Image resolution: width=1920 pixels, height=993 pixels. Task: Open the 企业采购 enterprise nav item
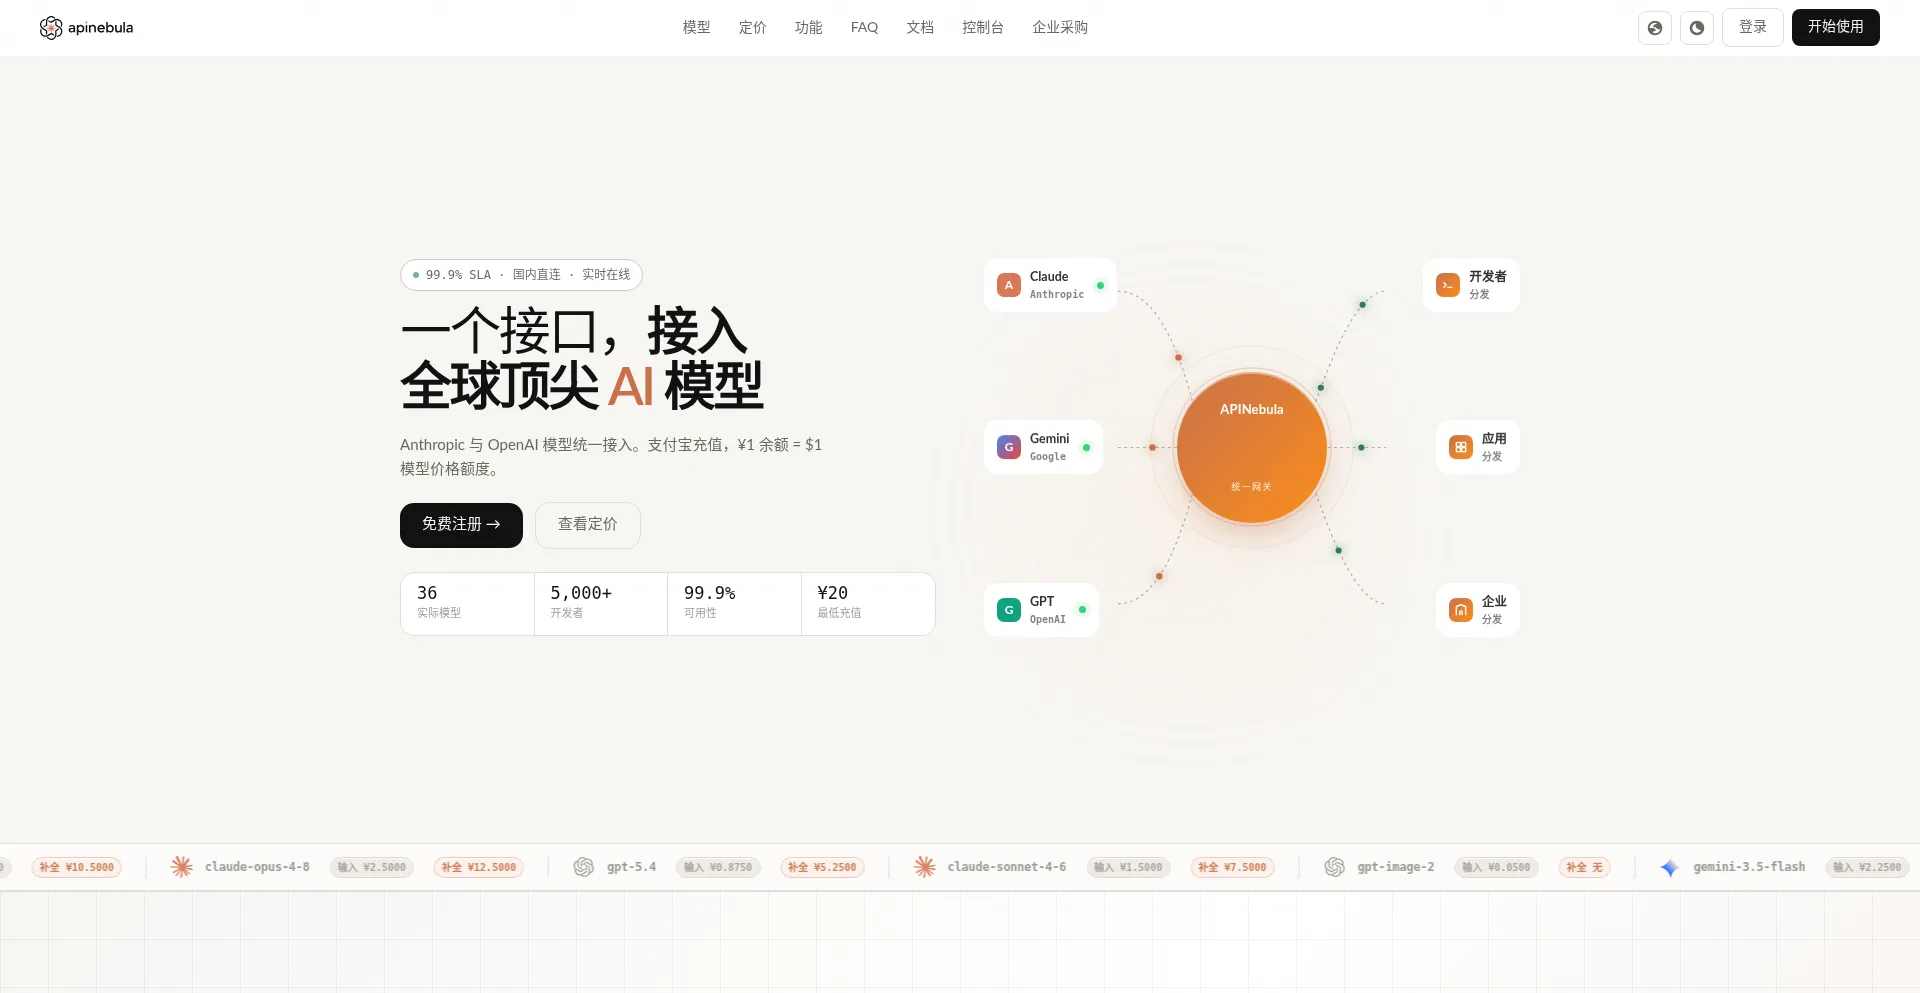1060,28
